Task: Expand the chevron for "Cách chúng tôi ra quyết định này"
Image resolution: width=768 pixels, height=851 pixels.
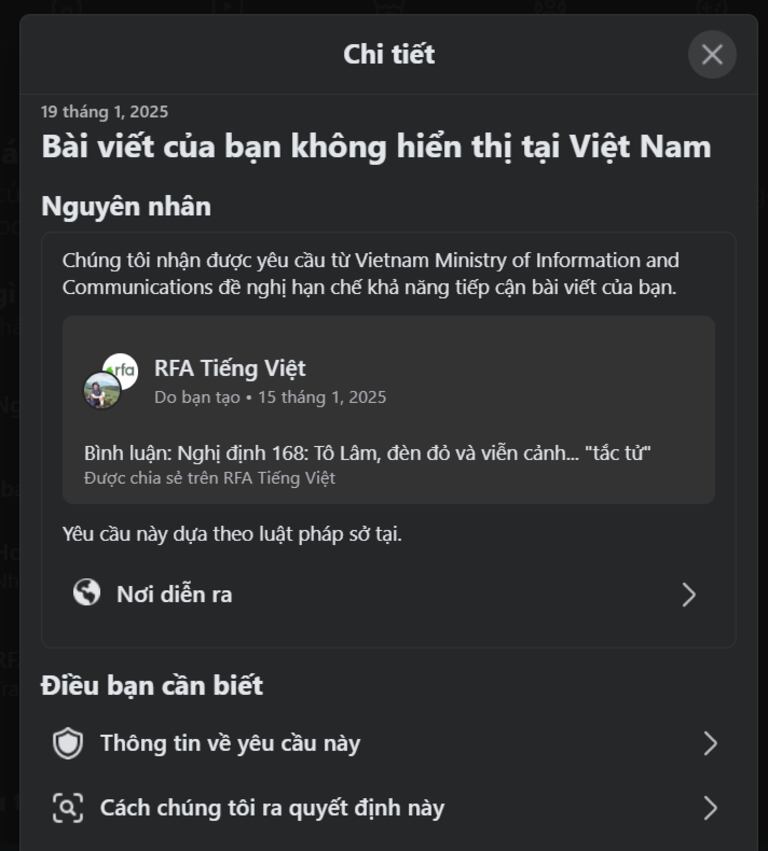Action: pos(710,807)
